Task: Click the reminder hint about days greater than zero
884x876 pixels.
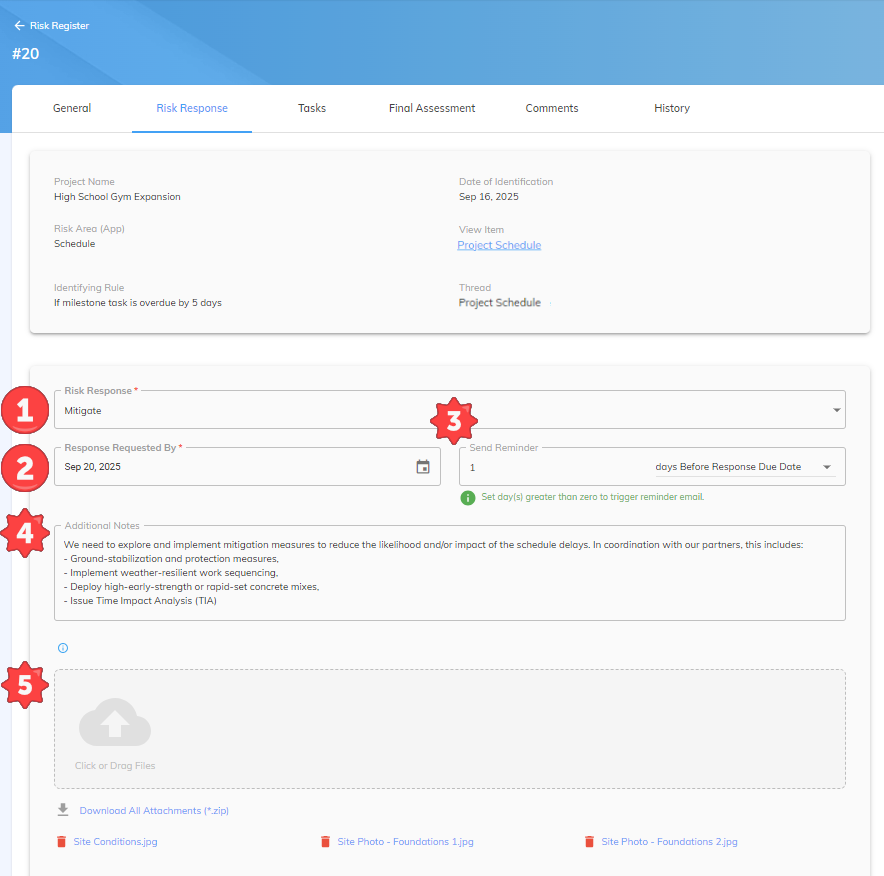Action: [593, 497]
